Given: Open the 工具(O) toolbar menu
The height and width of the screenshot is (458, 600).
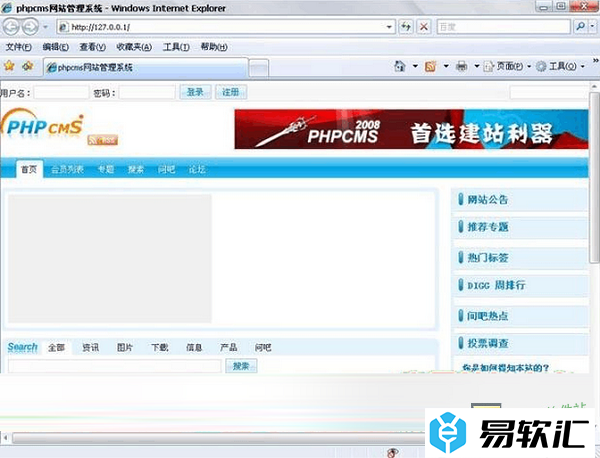Looking at the screenshot, I should pyautogui.click(x=560, y=67).
